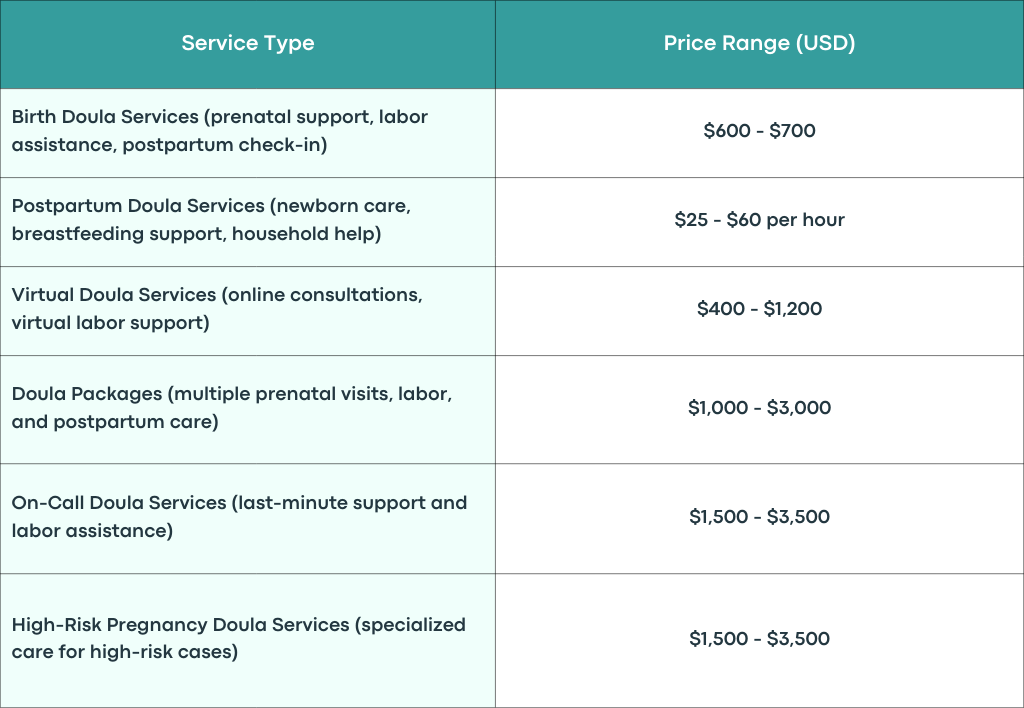Click the "care for high-risk cases)" line
This screenshot has height=708, width=1024.
coord(125,652)
